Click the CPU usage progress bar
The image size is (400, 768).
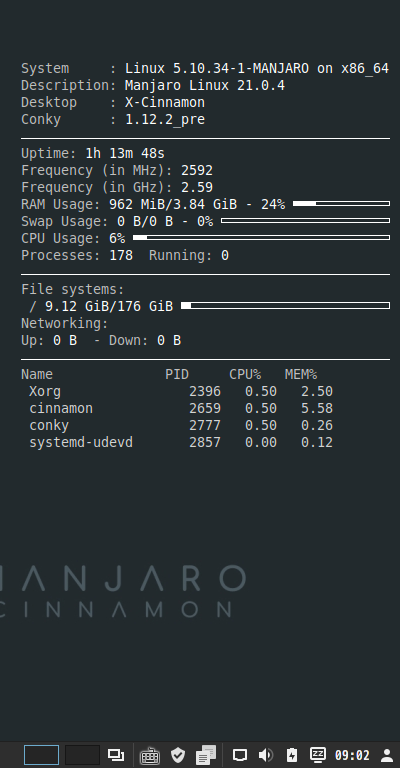click(261, 238)
